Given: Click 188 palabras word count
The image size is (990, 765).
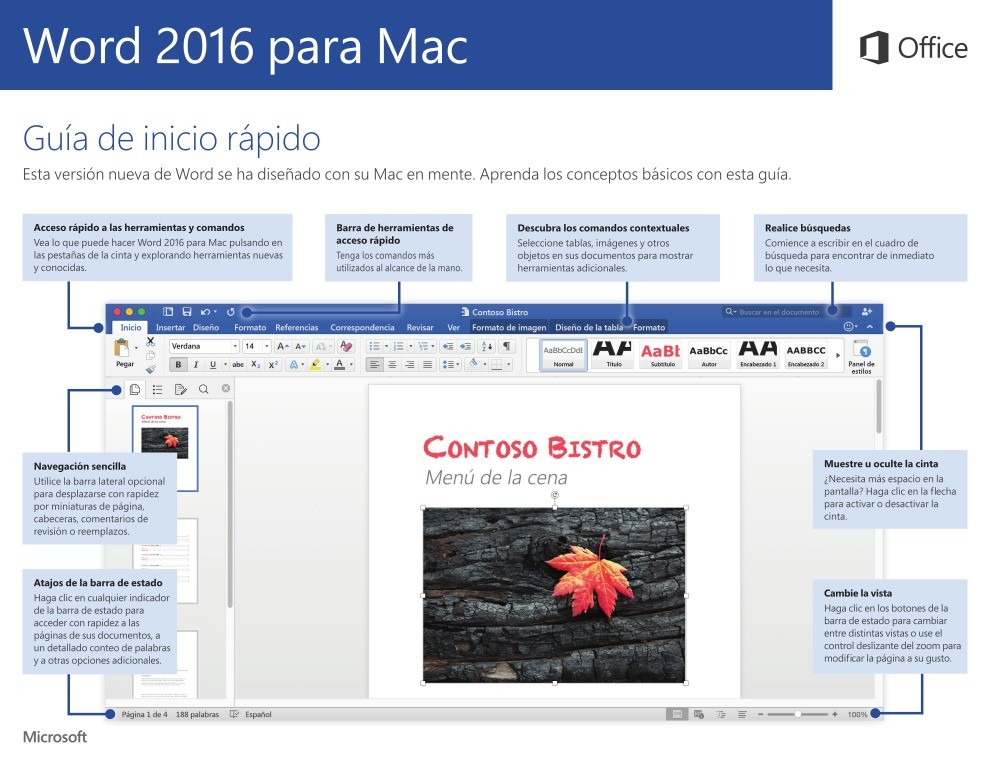Looking at the screenshot, I should tap(197, 715).
